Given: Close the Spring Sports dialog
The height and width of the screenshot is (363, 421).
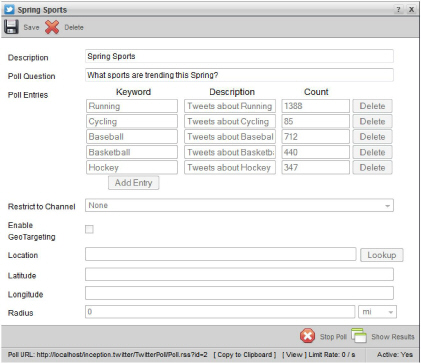Looking at the screenshot, I should [x=412, y=9].
